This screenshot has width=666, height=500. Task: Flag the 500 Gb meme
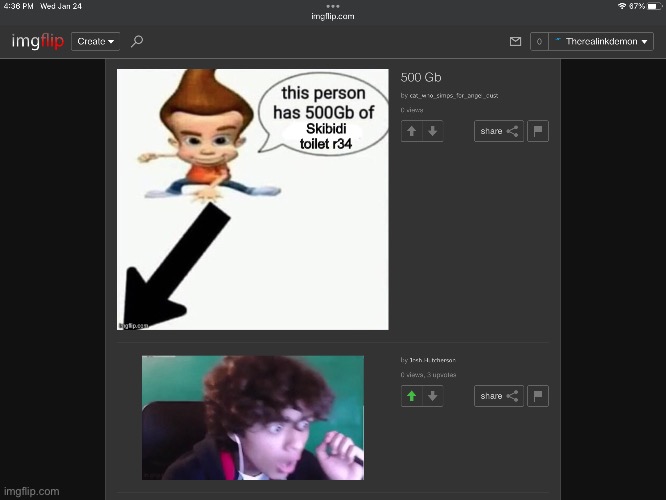click(x=538, y=131)
